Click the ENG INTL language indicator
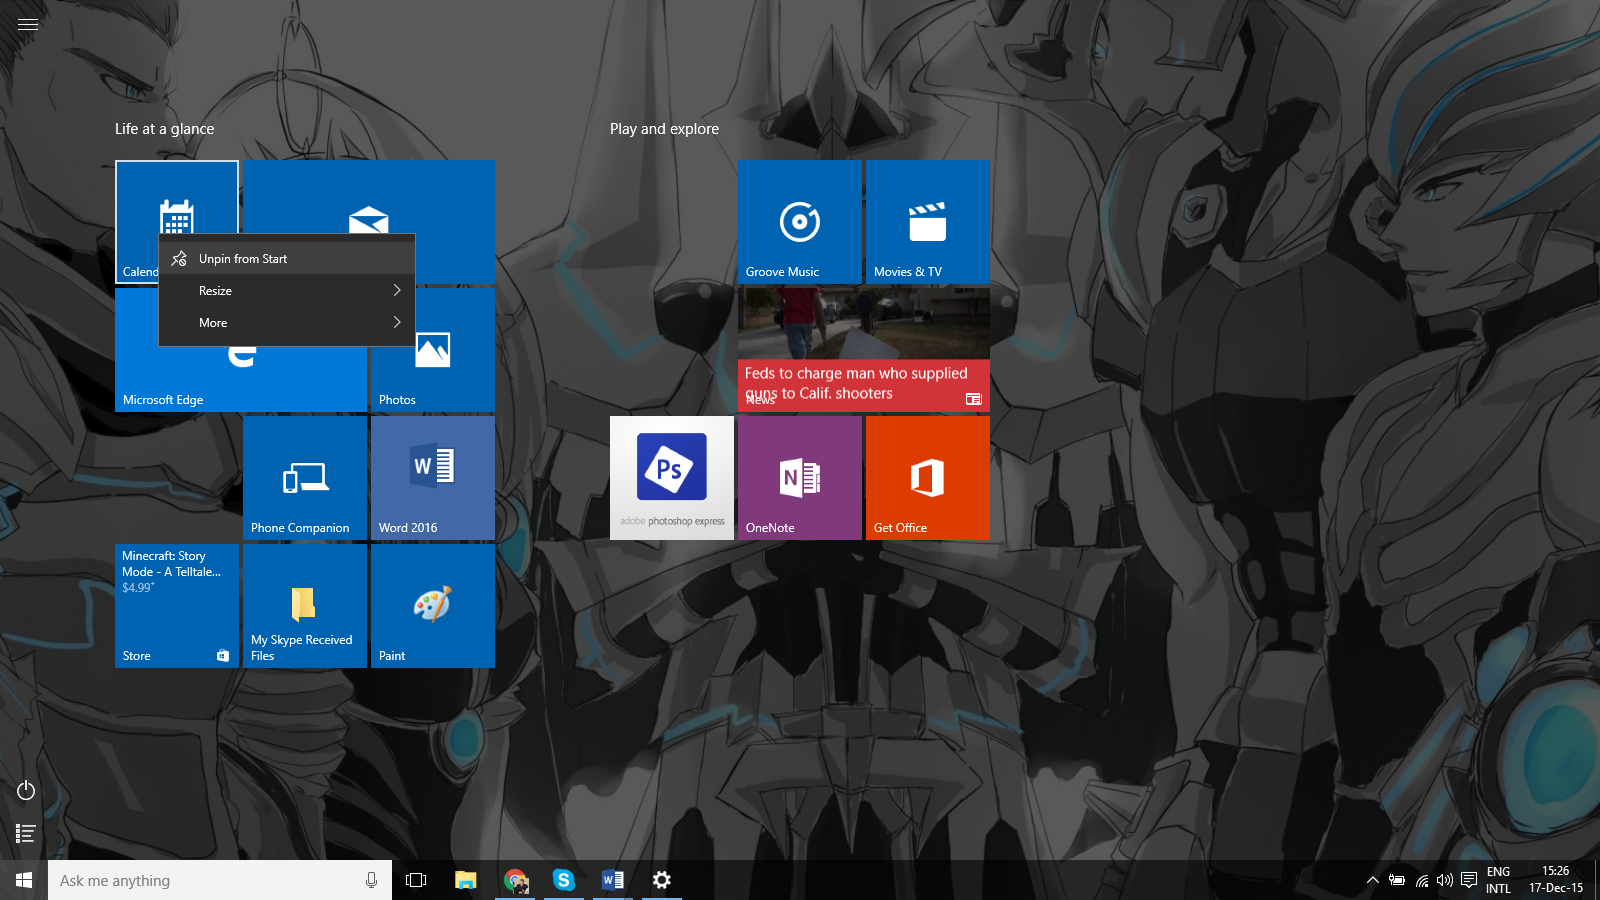 coord(1498,880)
